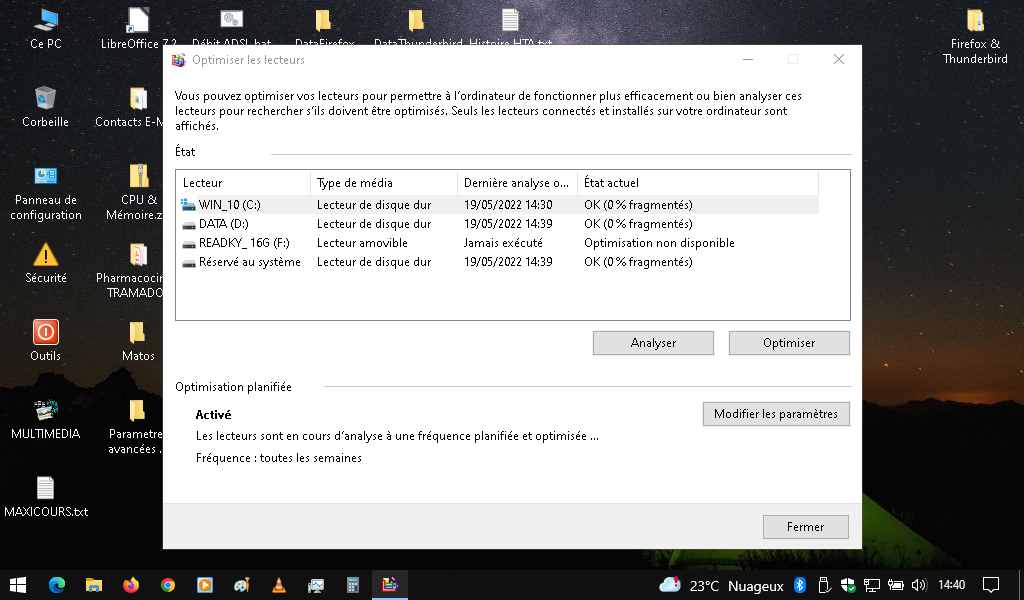Click the battery power tray icon
This screenshot has width=1024, height=600.
tap(895, 585)
